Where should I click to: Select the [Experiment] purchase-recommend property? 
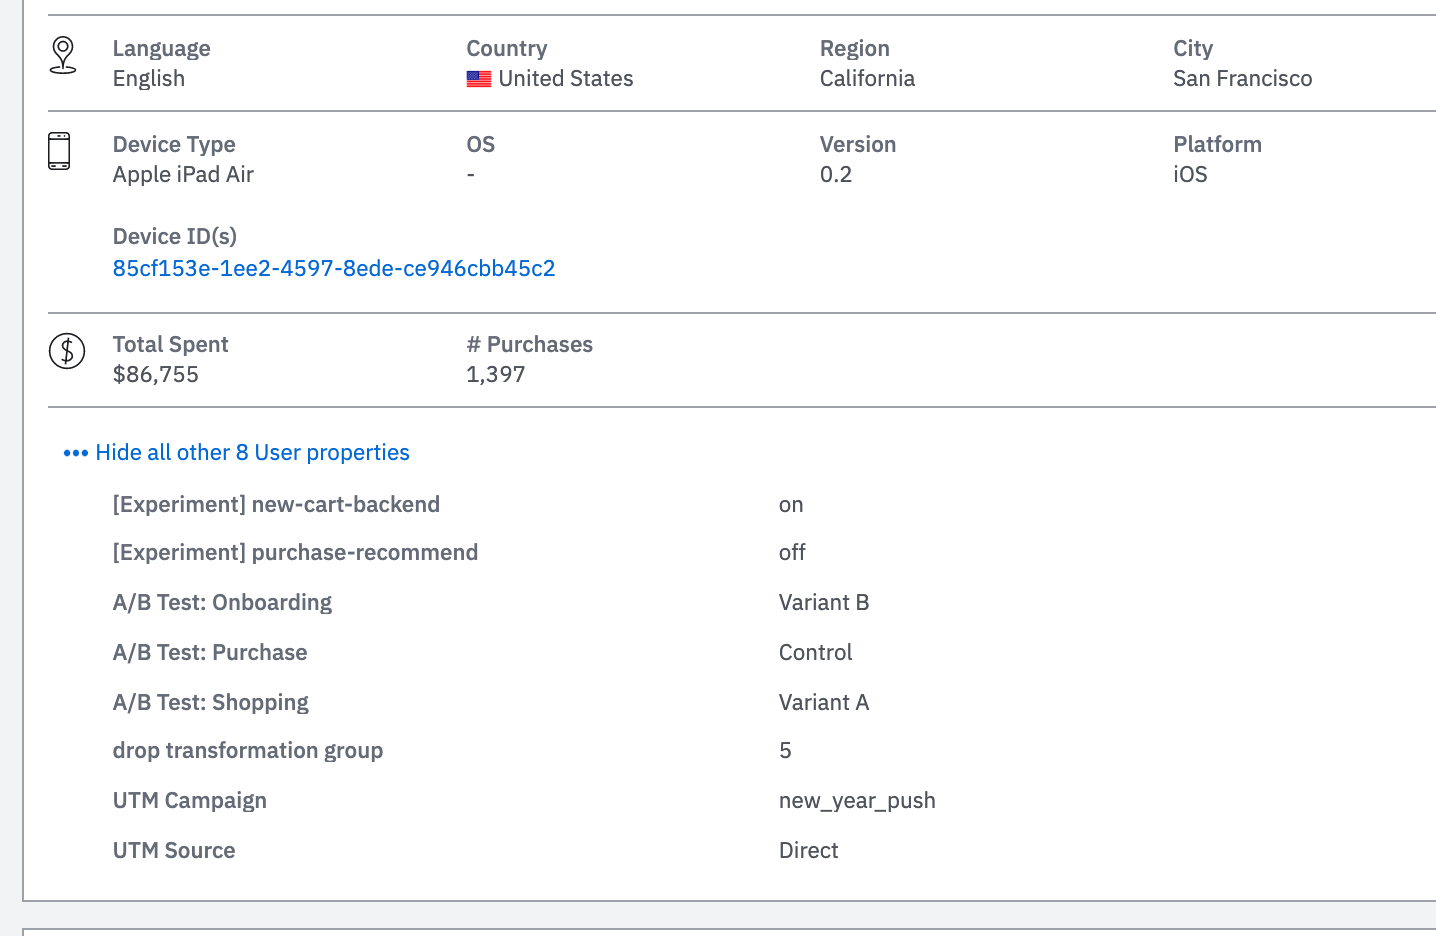(x=295, y=553)
